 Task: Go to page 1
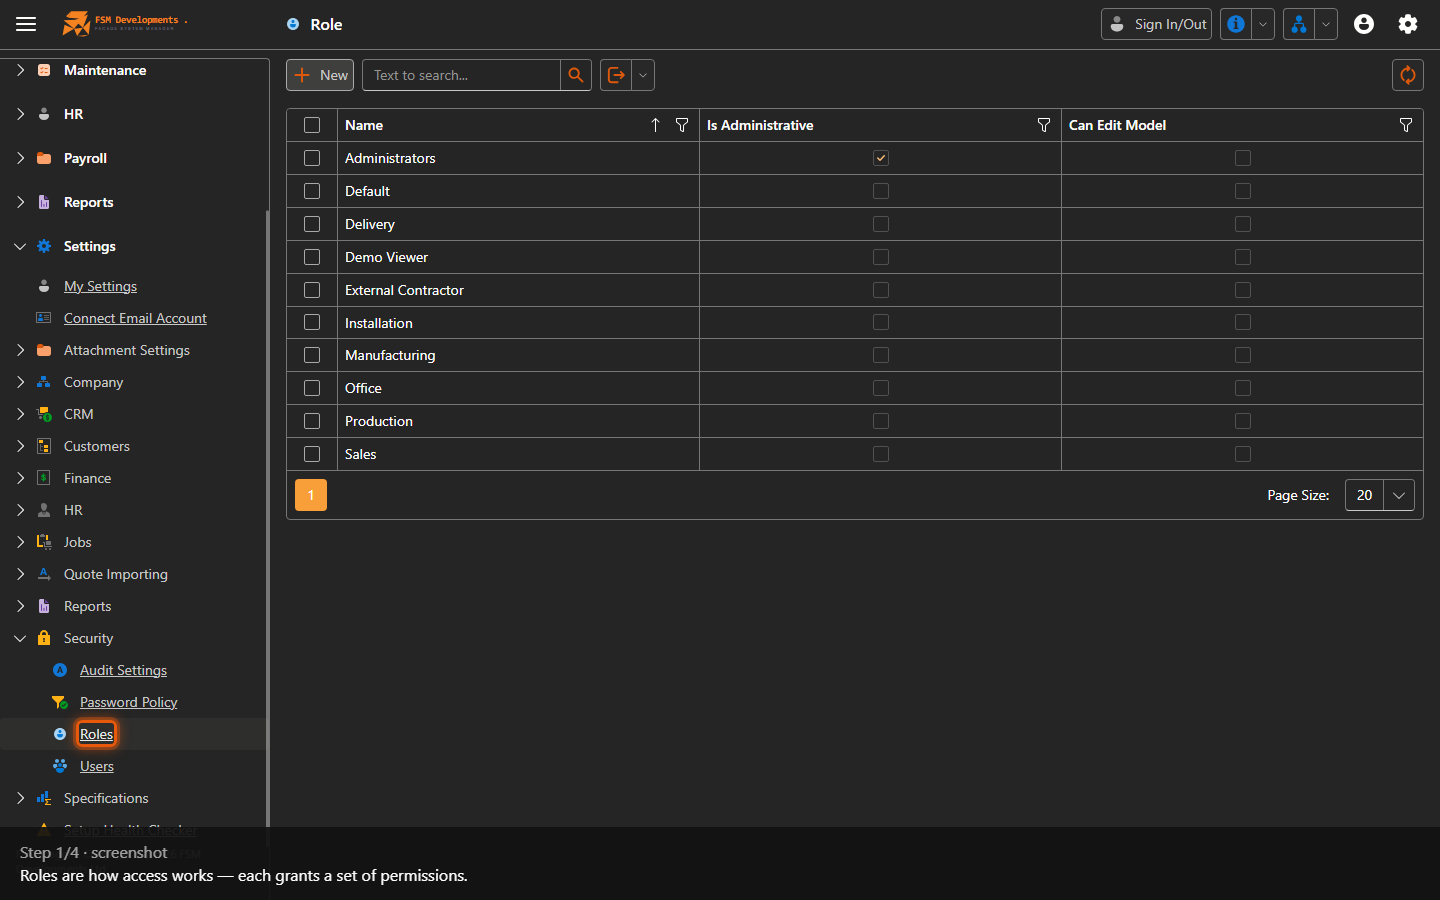311,495
